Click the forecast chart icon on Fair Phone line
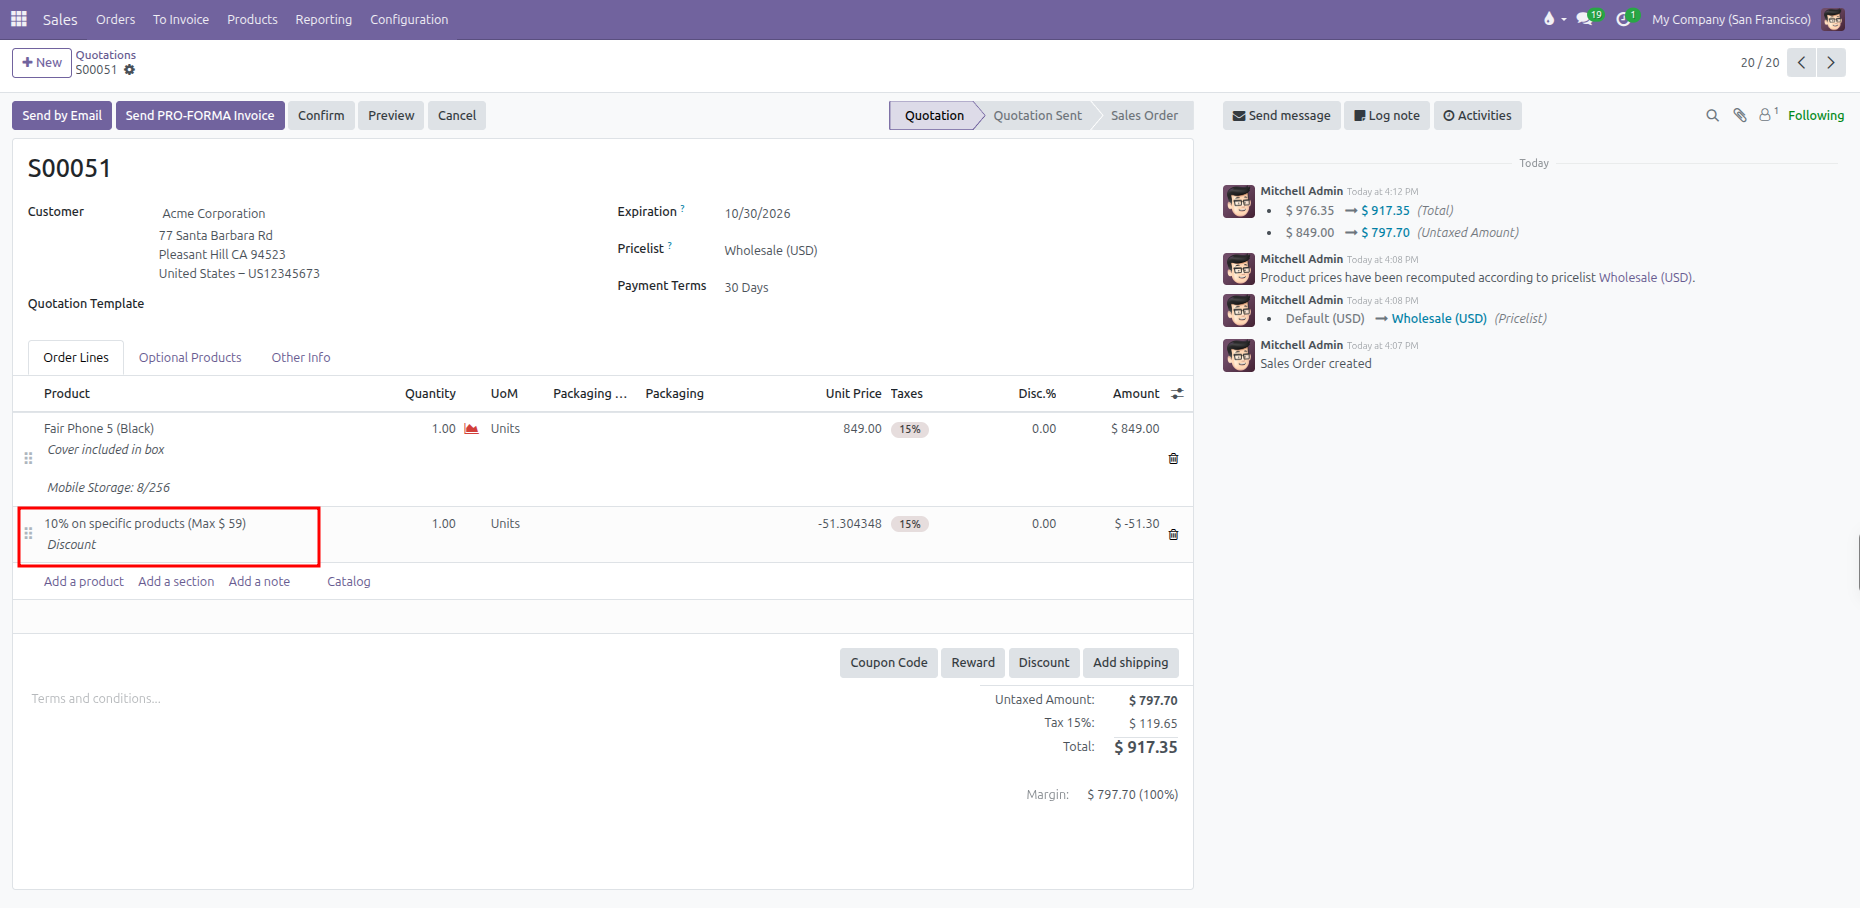The image size is (1860, 908). point(471,429)
